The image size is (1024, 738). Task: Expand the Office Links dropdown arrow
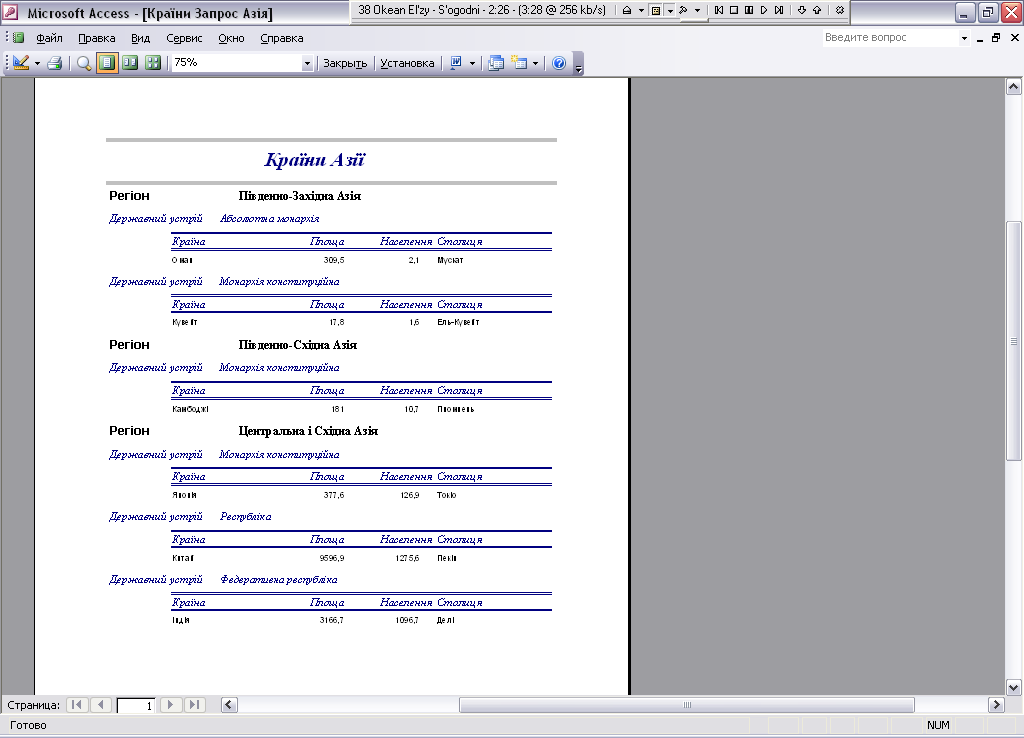tap(472, 63)
